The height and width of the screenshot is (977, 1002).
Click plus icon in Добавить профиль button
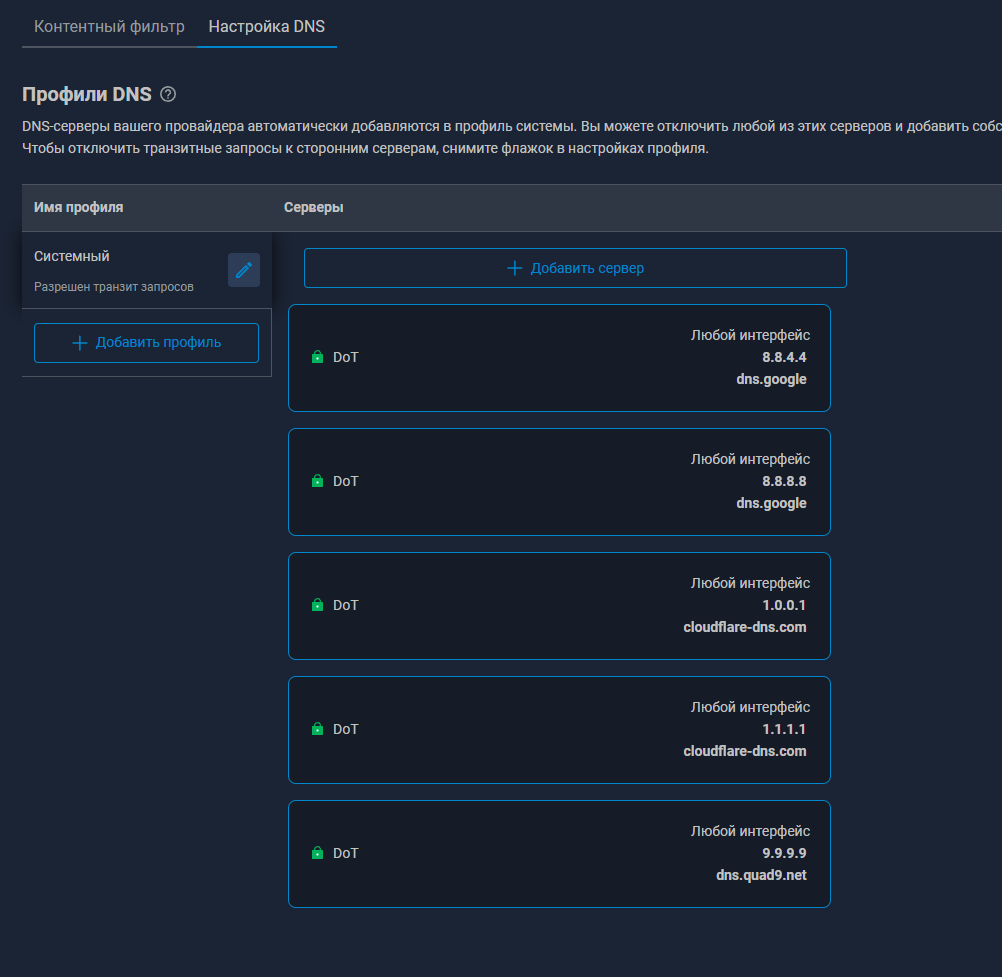[80, 343]
